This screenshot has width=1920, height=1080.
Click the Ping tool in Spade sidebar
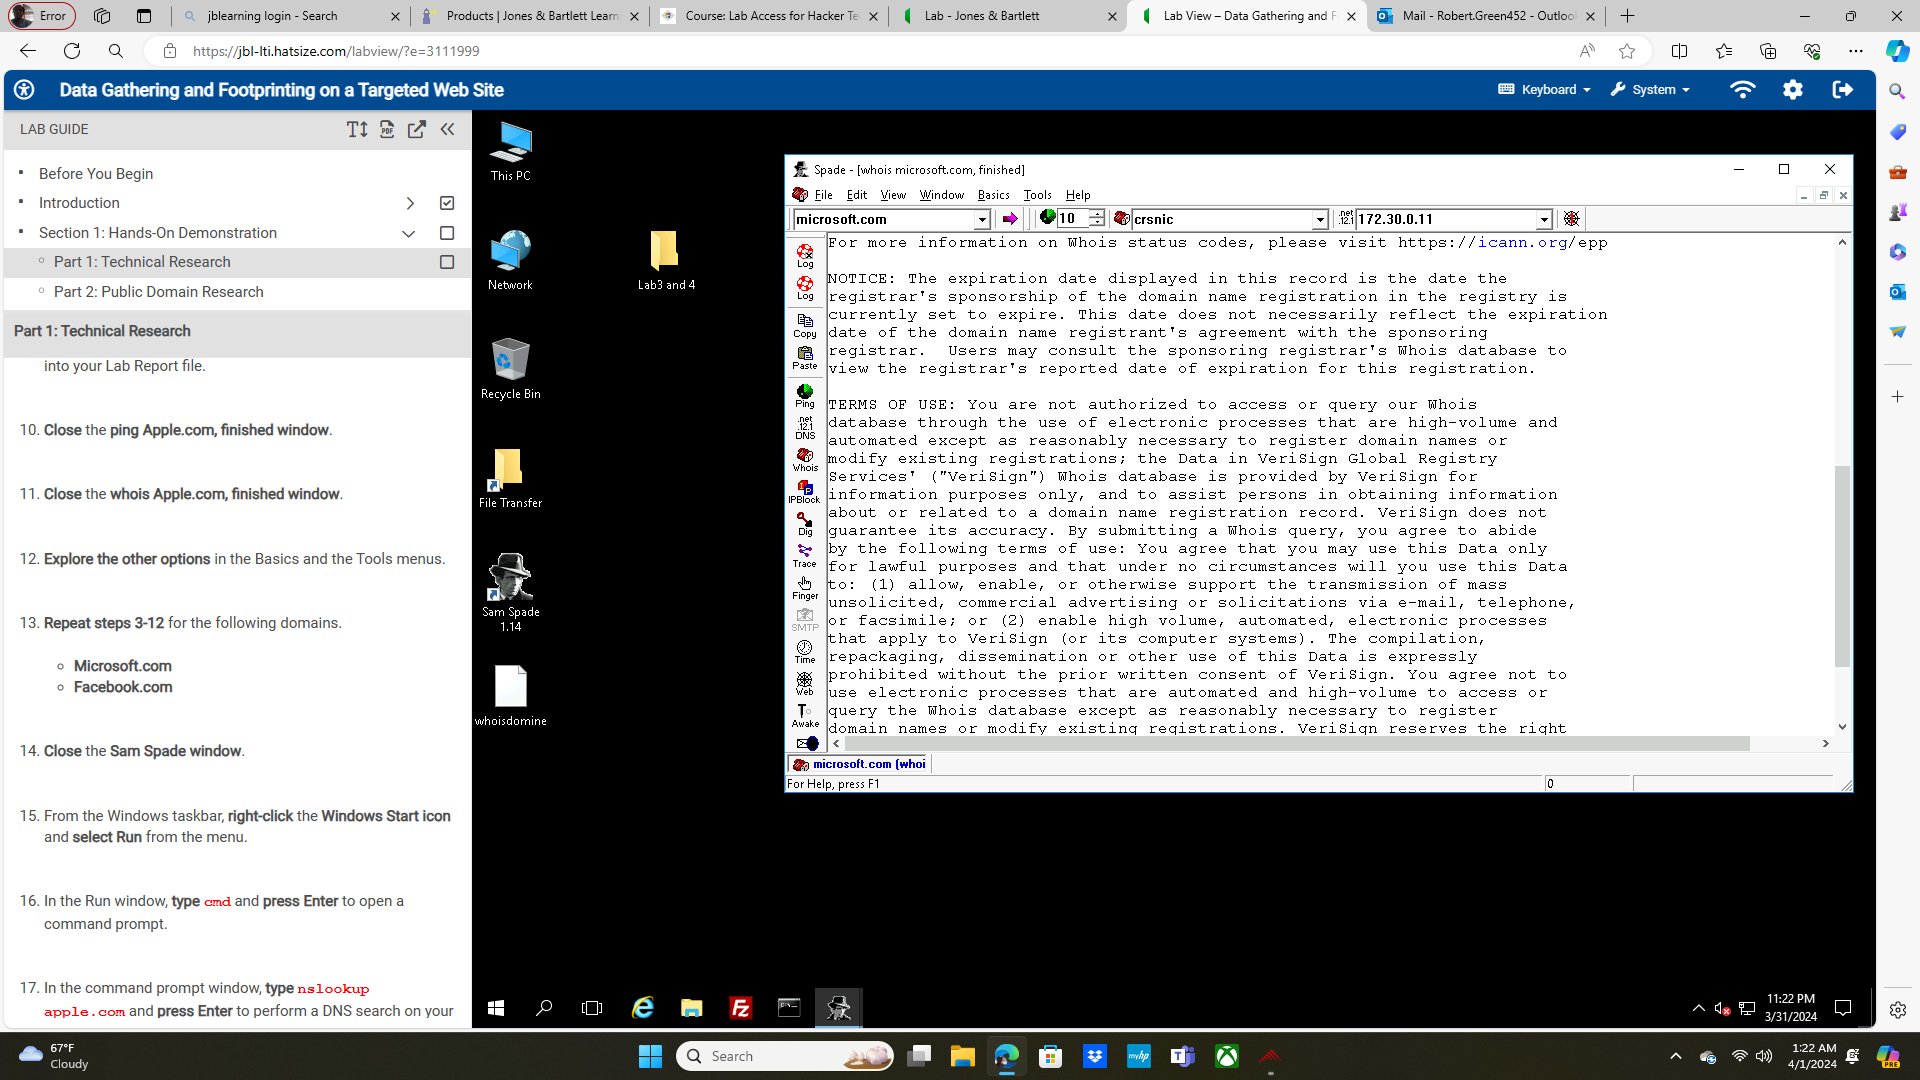click(x=804, y=395)
